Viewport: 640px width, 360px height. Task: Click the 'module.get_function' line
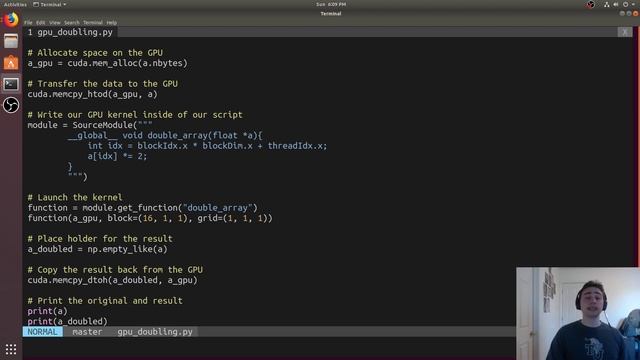click(x=142, y=208)
